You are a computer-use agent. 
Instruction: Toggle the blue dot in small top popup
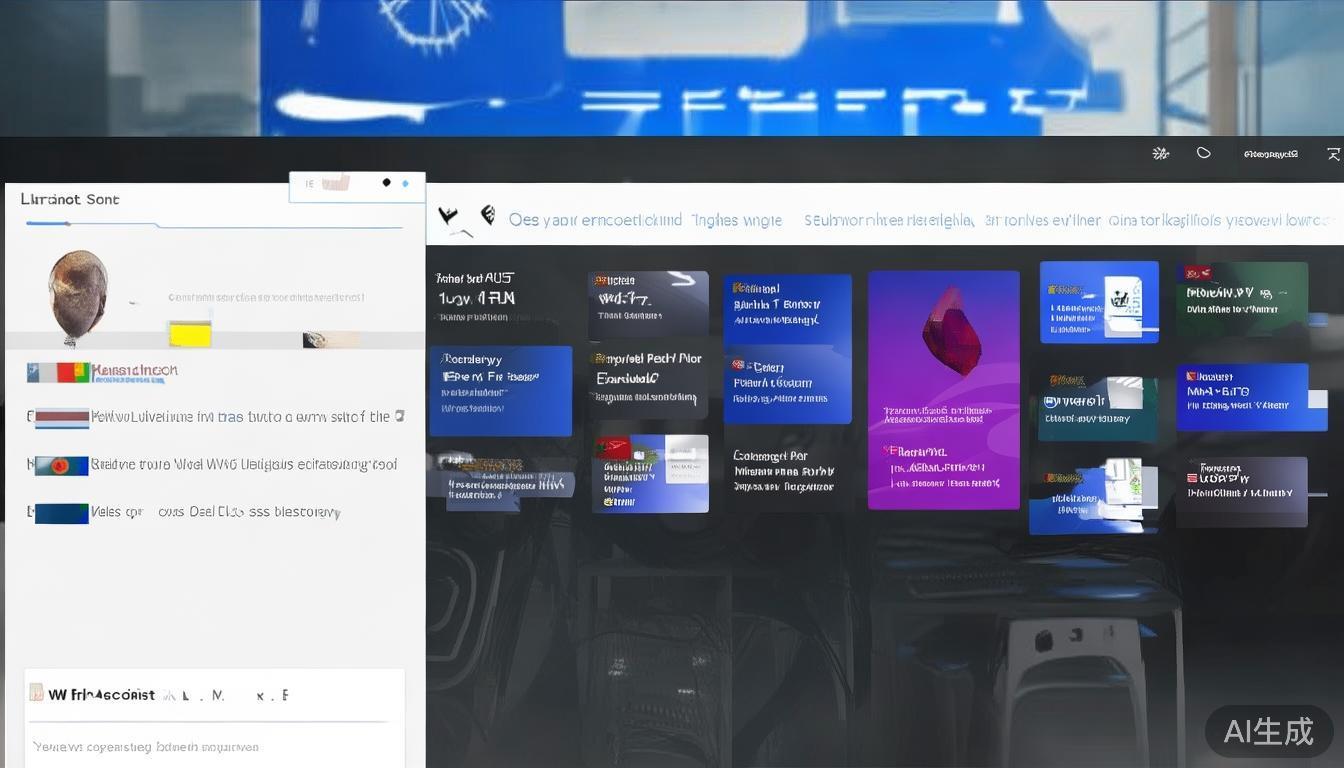(x=405, y=184)
